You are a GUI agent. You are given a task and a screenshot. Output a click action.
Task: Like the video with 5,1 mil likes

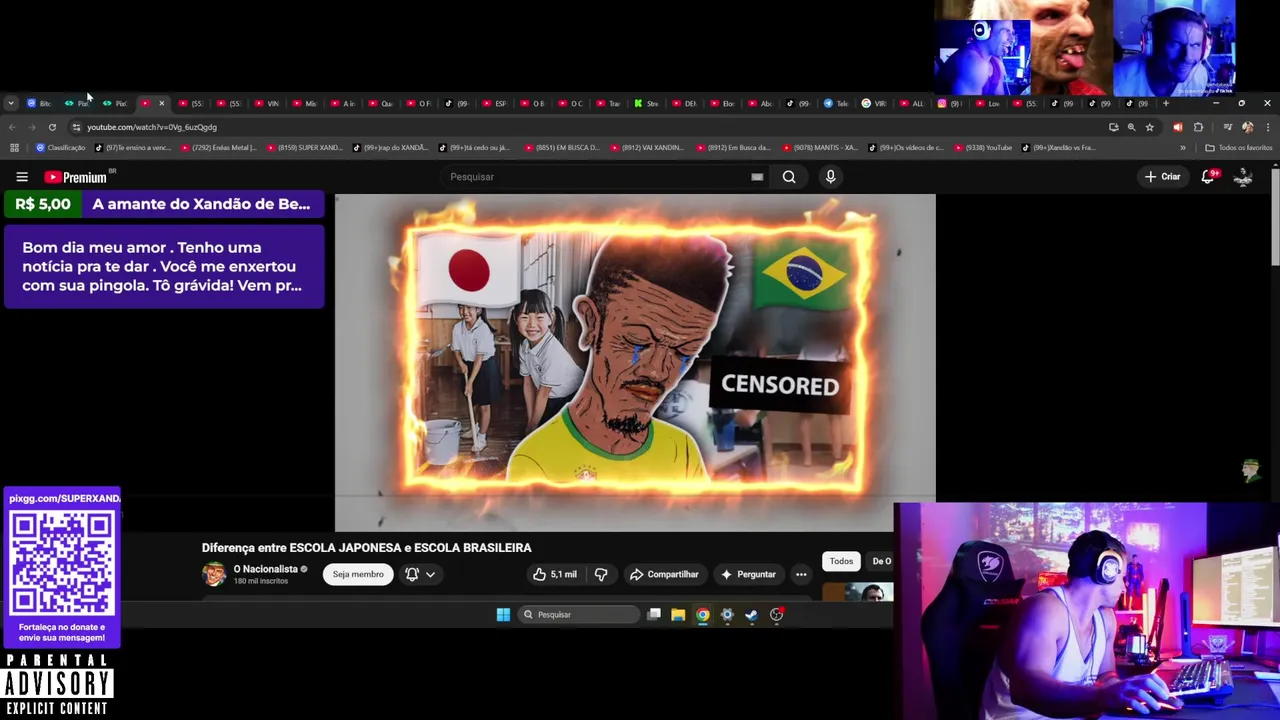click(x=554, y=574)
